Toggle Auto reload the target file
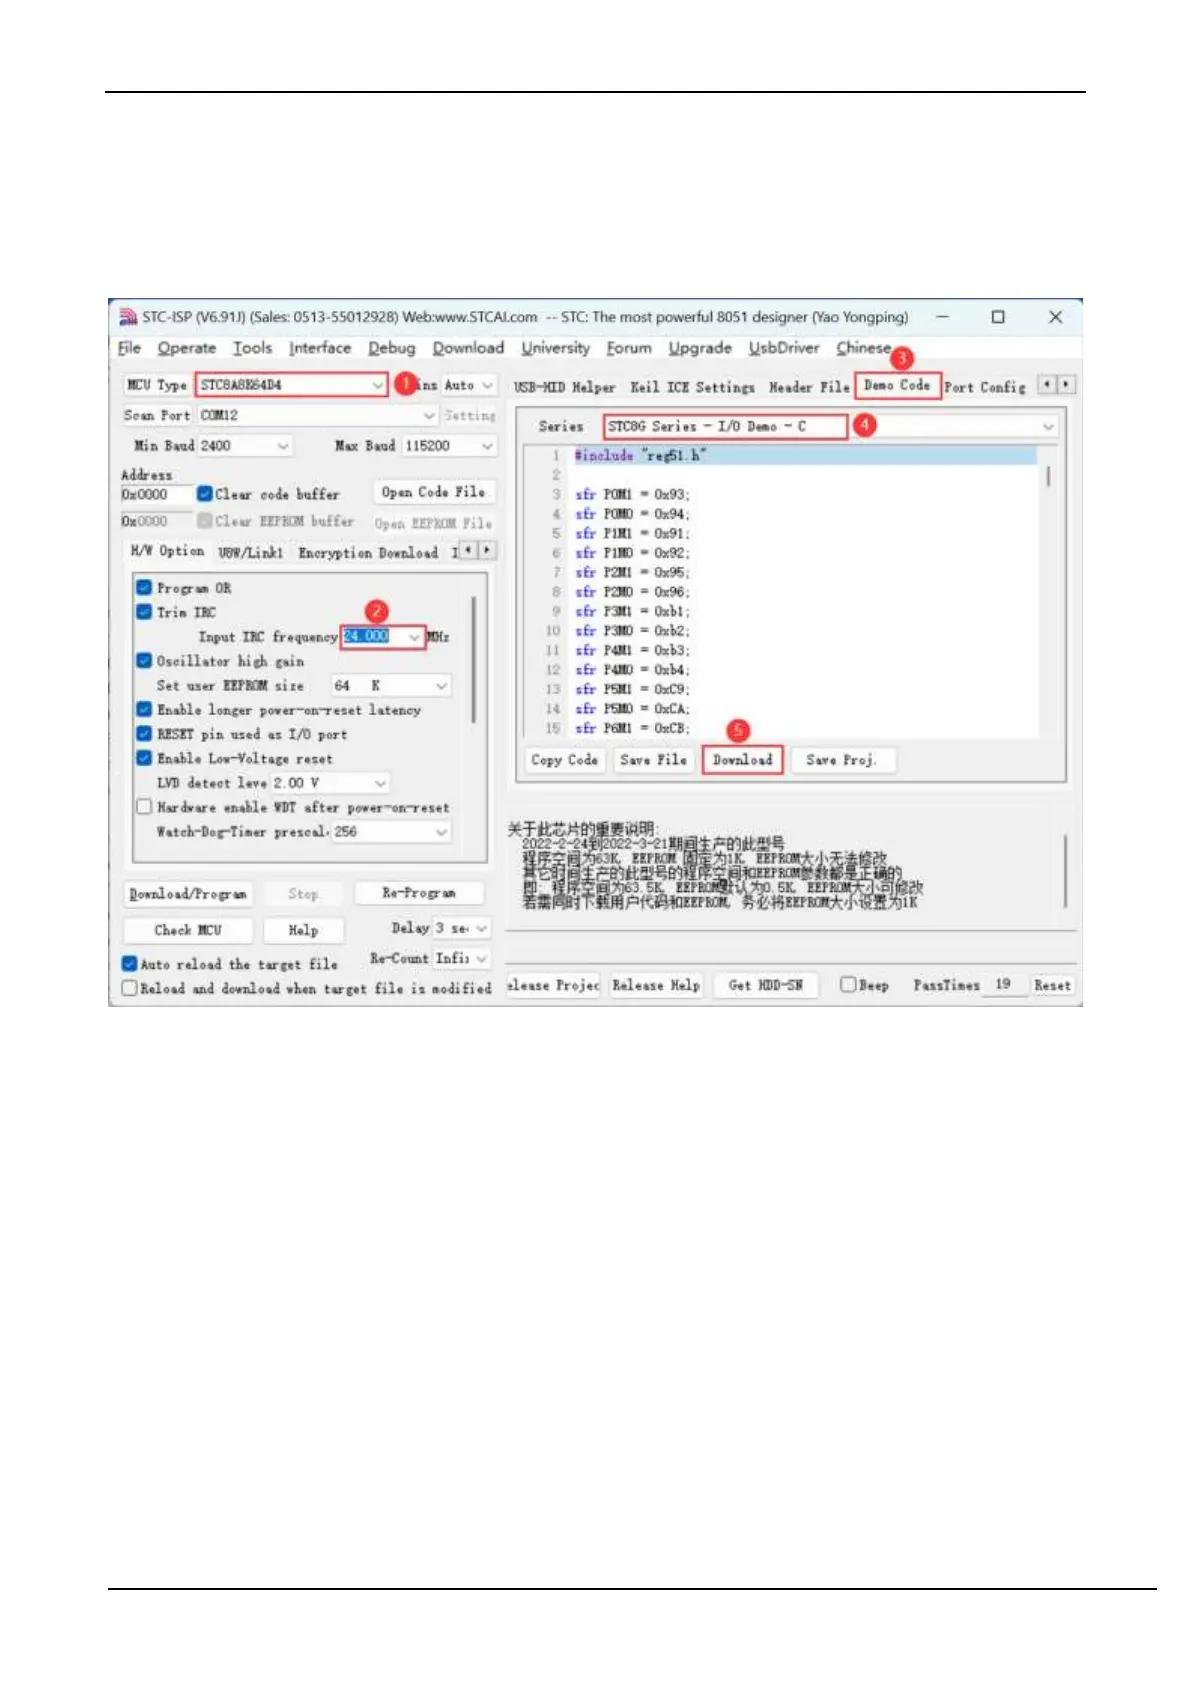Image resolution: width=1191 pixels, height=1684 pixels. pyautogui.click(x=129, y=964)
